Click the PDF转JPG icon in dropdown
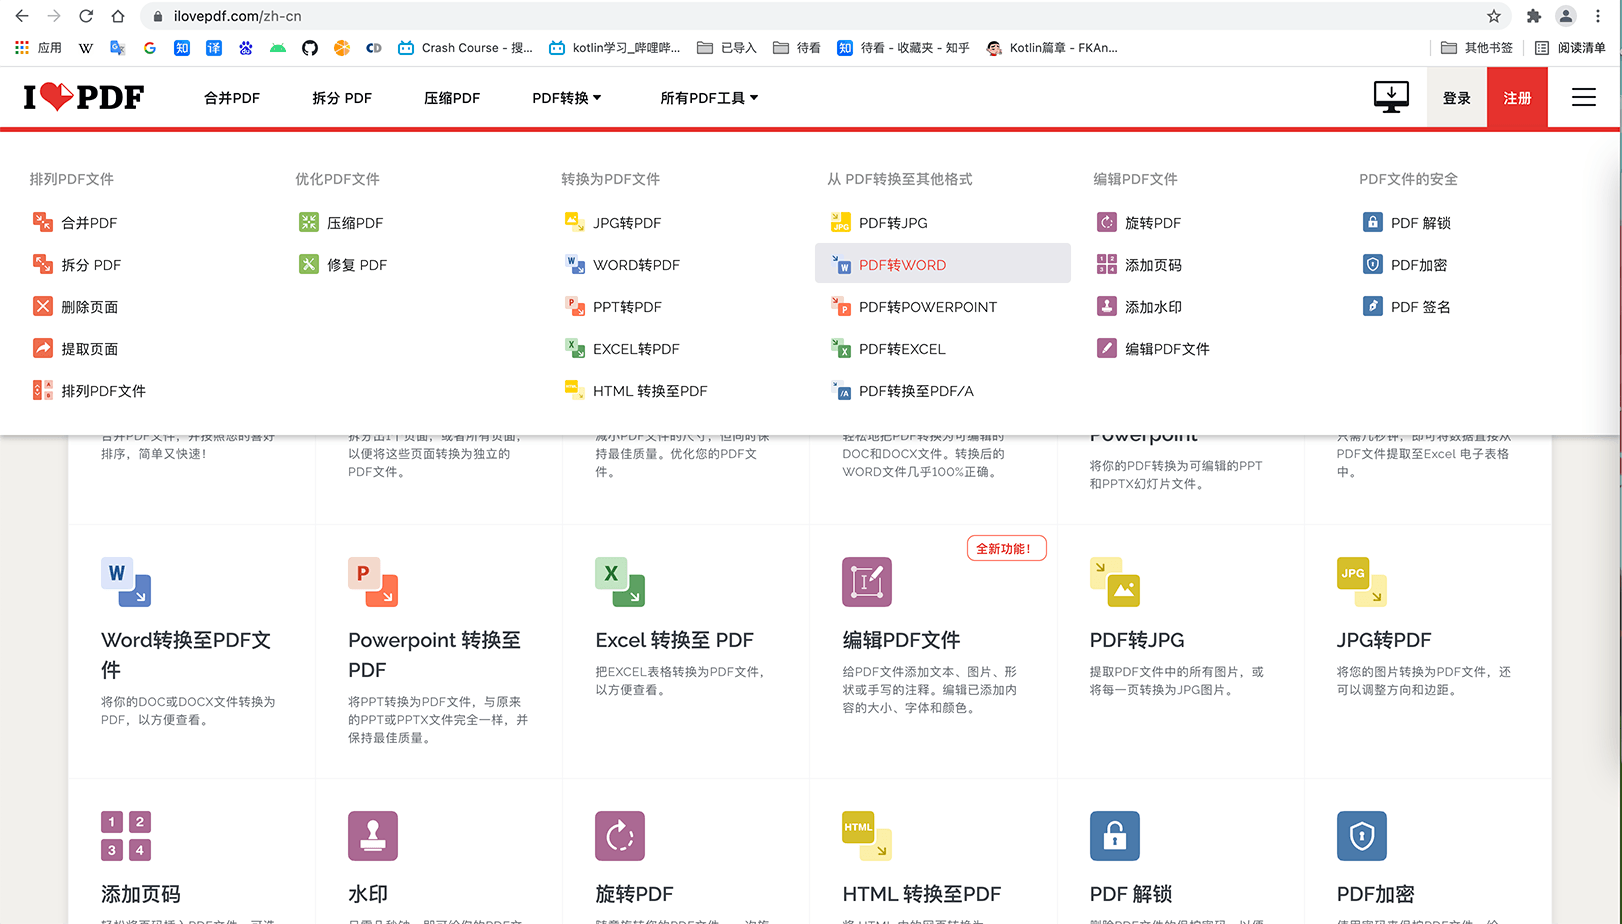The image size is (1622, 924). click(840, 222)
